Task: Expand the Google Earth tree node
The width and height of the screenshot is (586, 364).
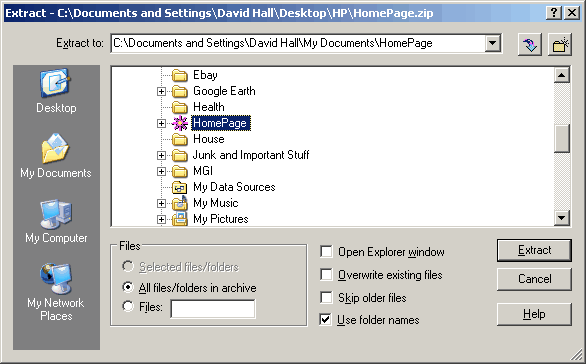Action: point(161,92)
